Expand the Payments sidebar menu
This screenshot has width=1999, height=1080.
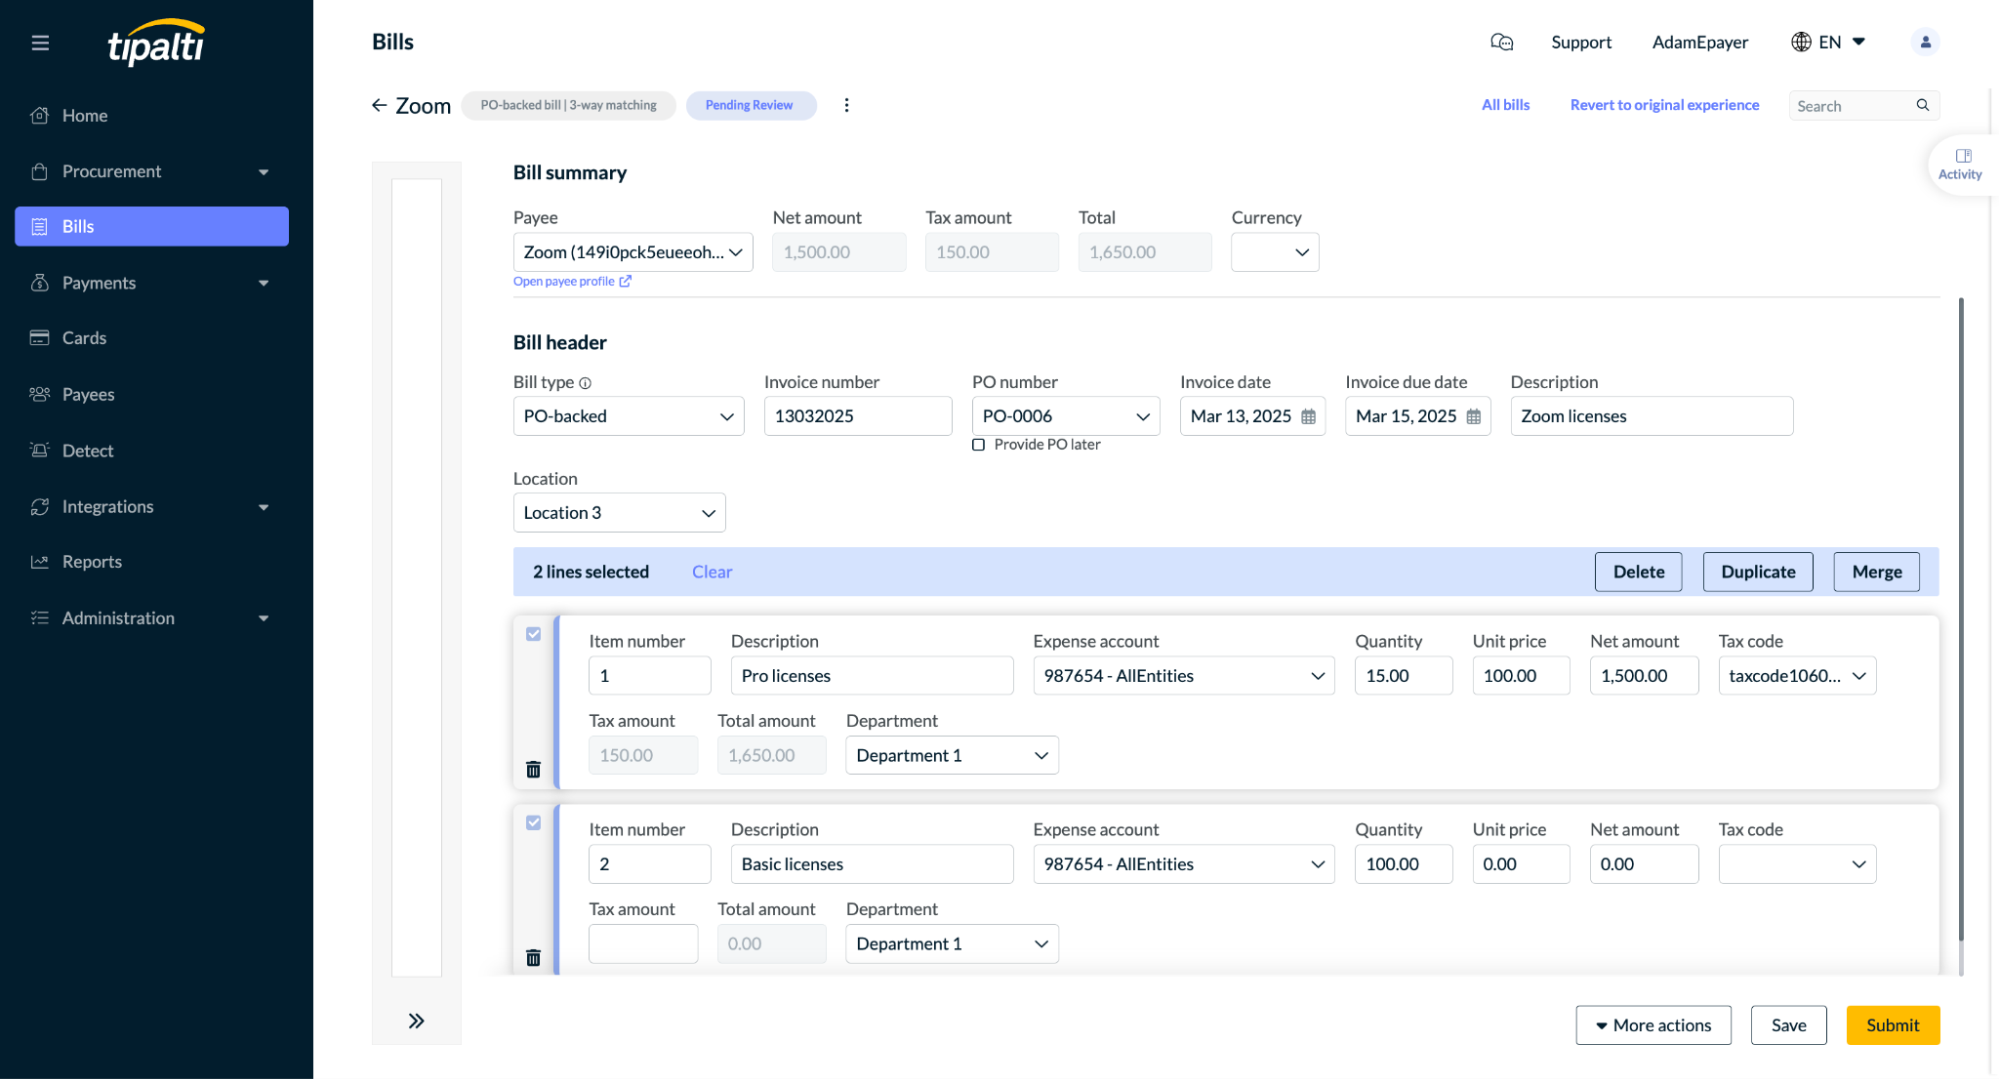[264, 283]
